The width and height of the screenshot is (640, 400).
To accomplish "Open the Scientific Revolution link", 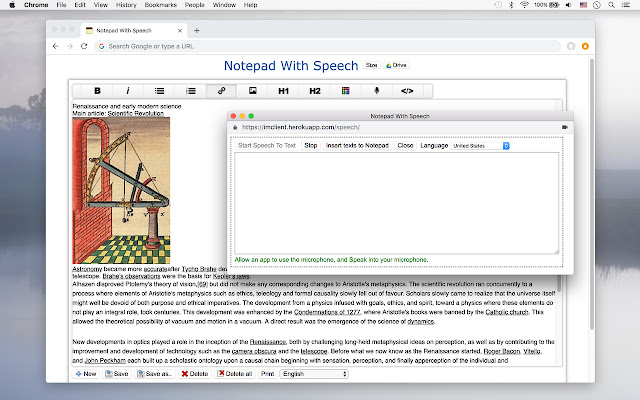I will (136, 113).
